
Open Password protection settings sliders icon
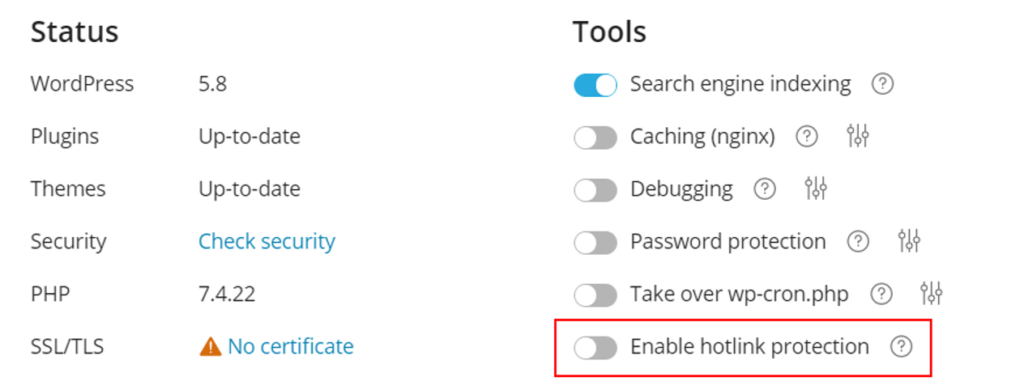tap(909, 241)
